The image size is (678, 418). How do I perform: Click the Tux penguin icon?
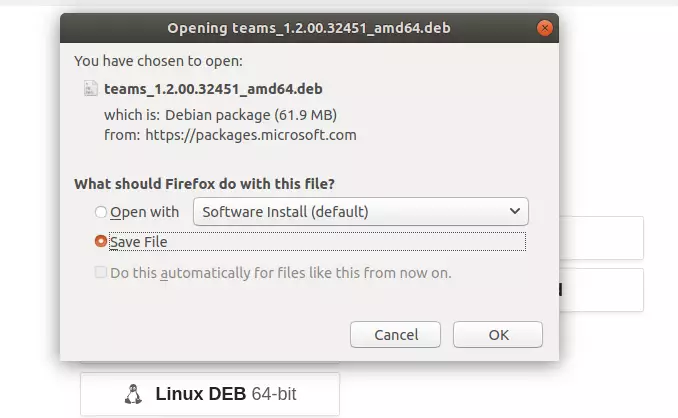tap(133, 394)
